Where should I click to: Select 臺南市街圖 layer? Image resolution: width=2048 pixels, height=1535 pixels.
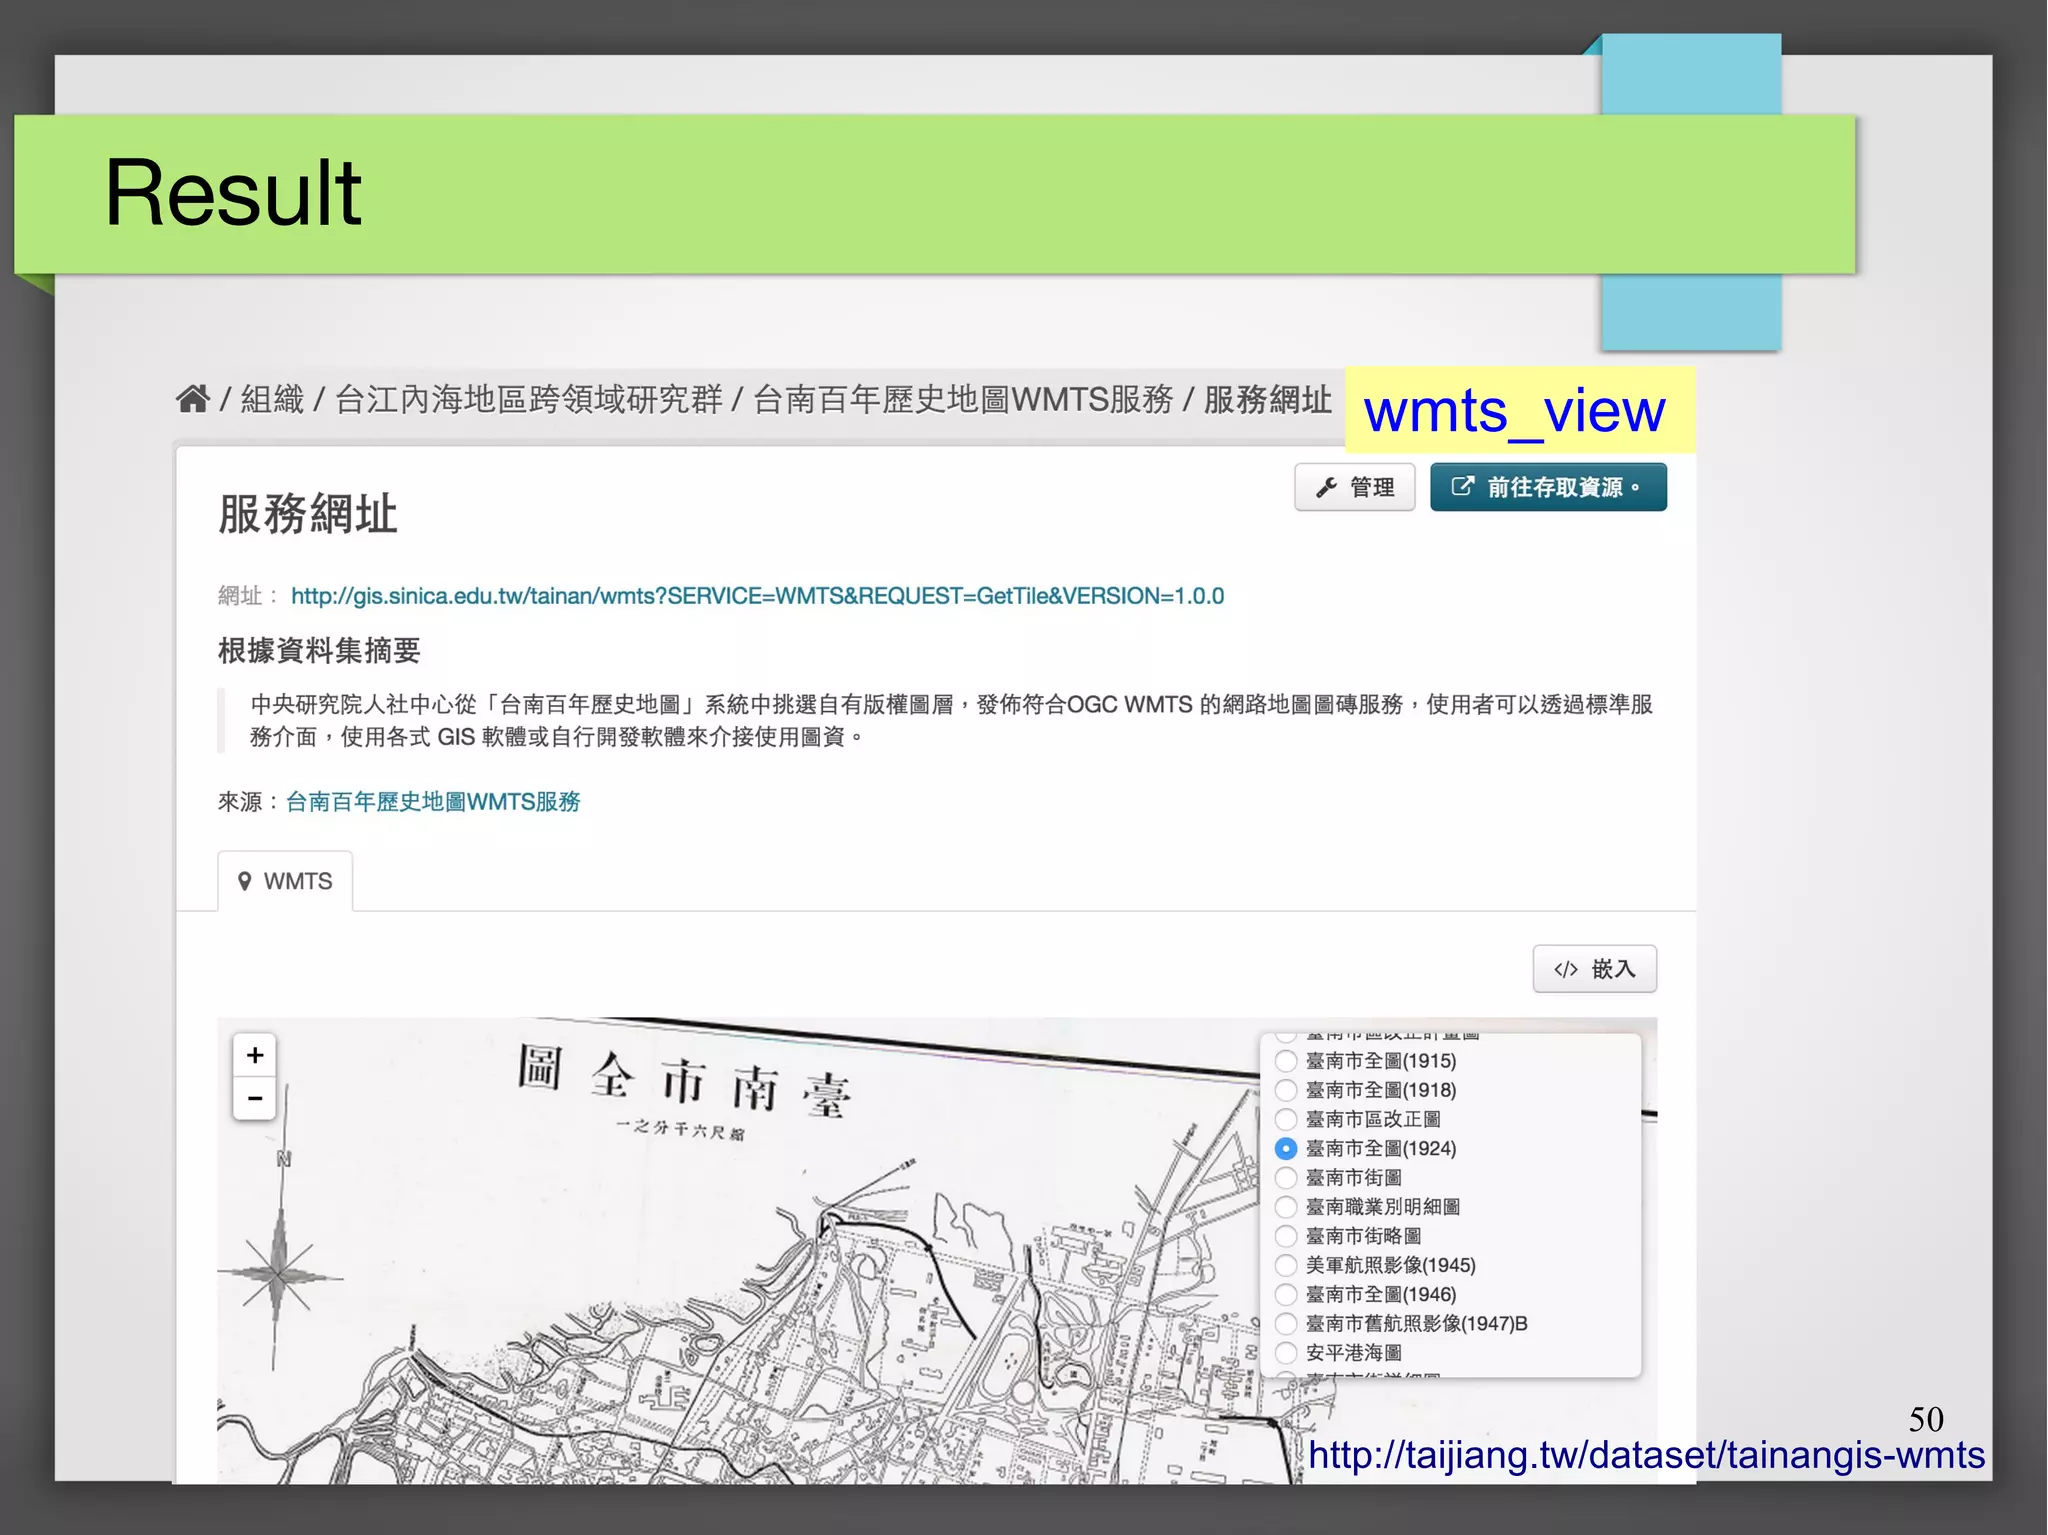(1286, 1177)
